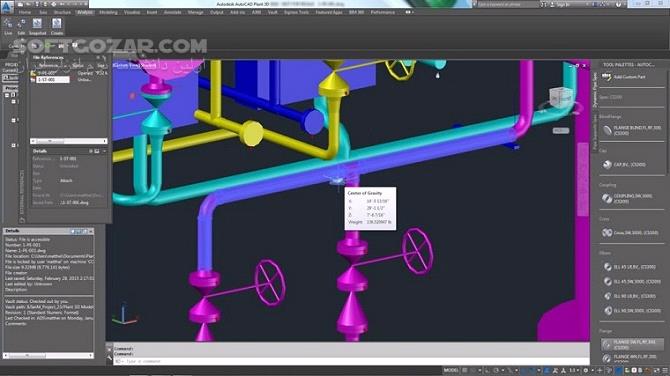This screenshot has height=376, width=670.
Task: Open the Featured Apps ribbon tab
Action: [x=329, y=12]
